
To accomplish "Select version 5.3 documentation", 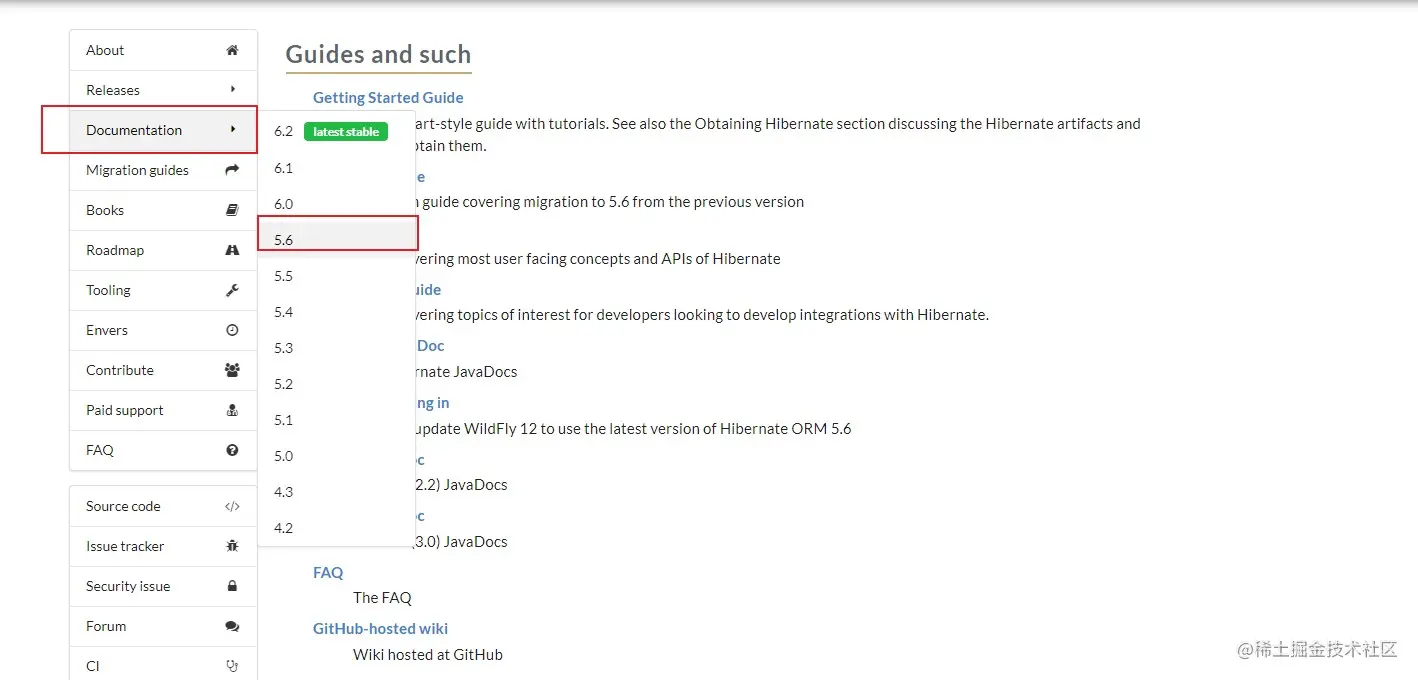I will 337,348.
